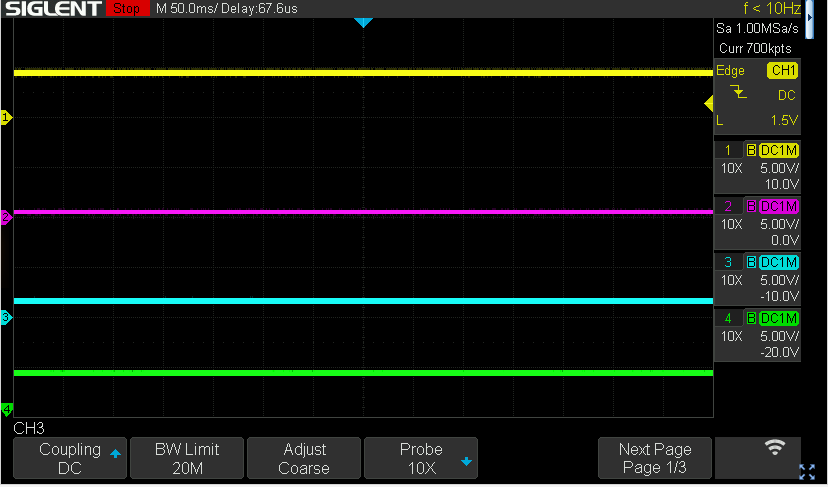Open the Coupling DC menu
This screenshot has height=487, width=828.
point(70,458)
